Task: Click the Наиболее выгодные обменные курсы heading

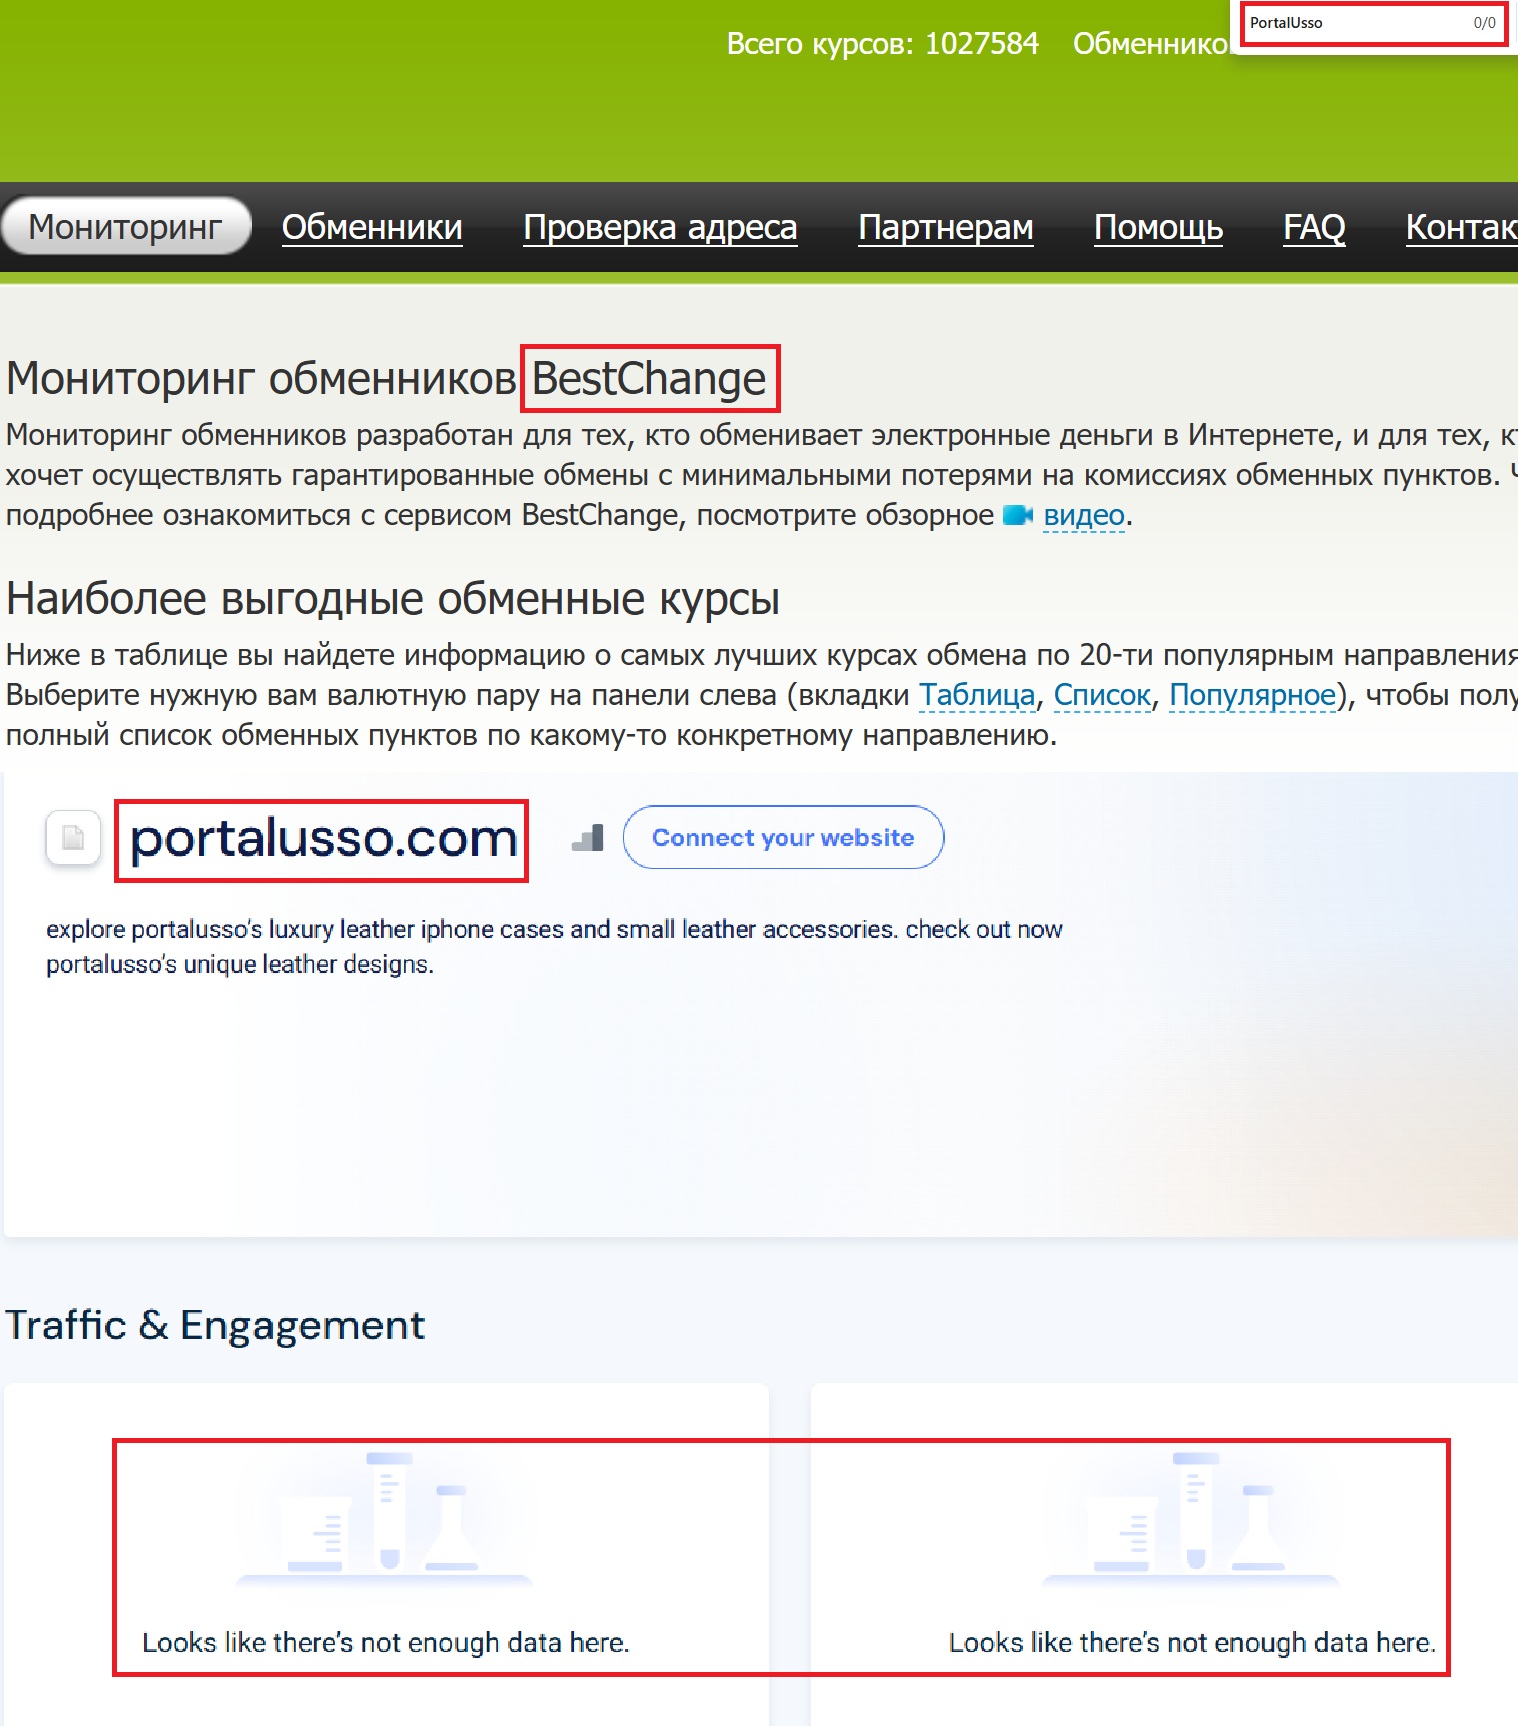Action: [393, 599]
